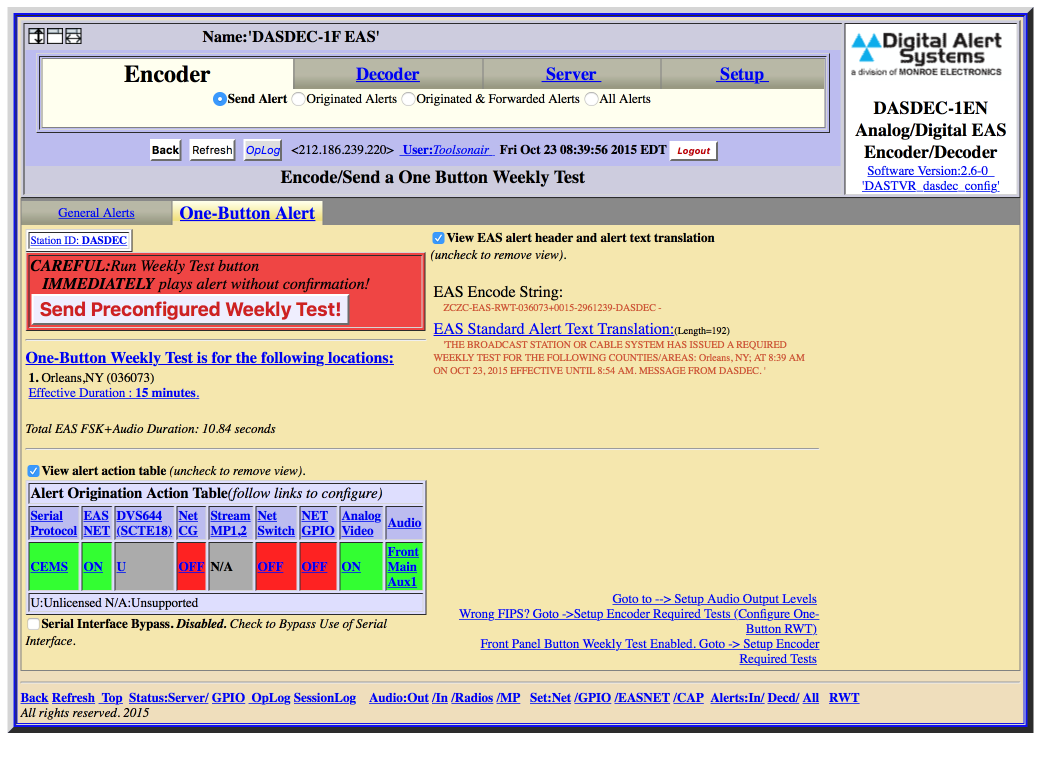Click the green ON cell under EAS NET
This screenshot has height=760, width=1062.
click(x=96, y=566)
